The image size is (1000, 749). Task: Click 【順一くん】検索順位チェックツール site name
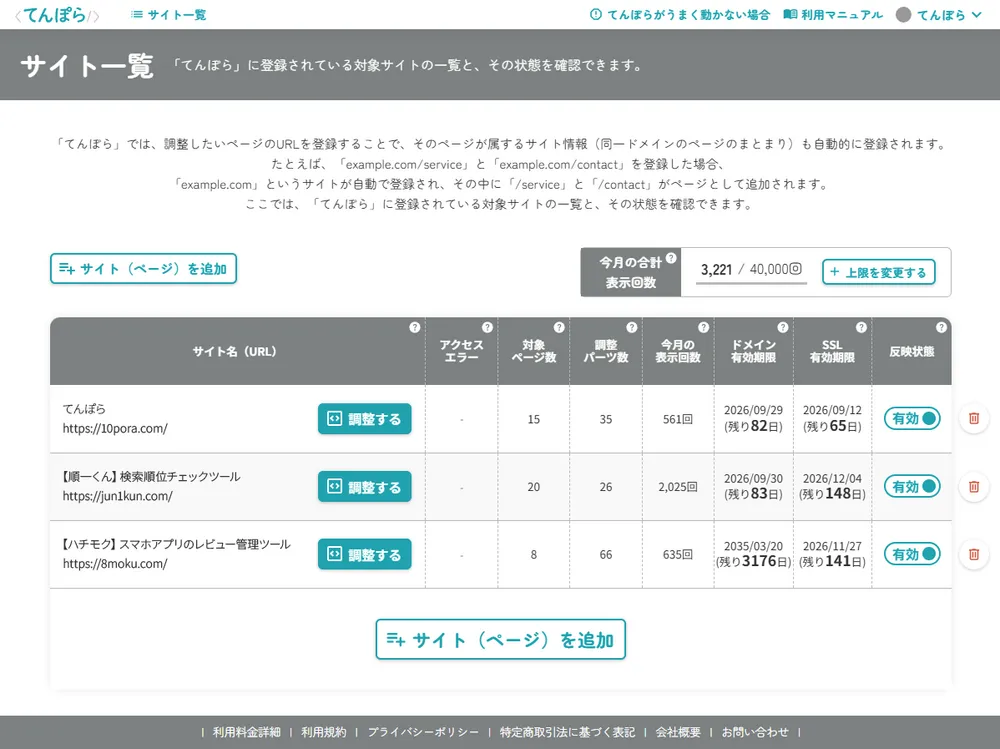[151, 477]
